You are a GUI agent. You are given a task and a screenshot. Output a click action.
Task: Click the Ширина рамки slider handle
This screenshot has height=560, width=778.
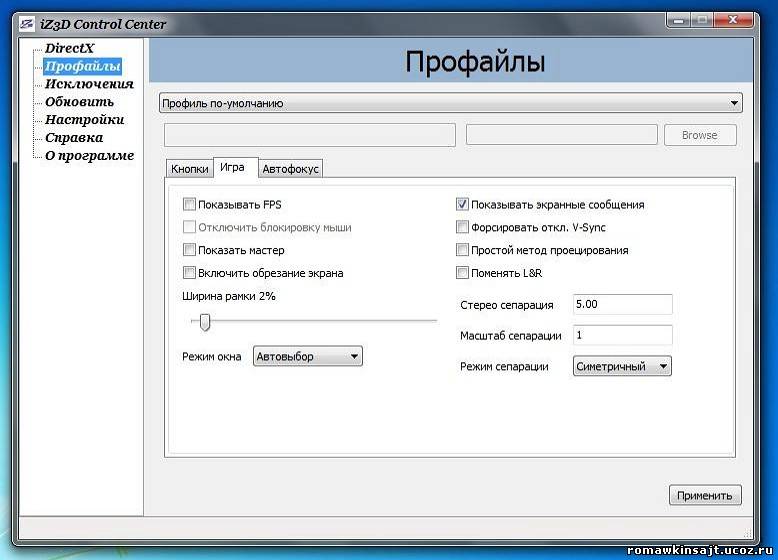click(x=204, y=322)
